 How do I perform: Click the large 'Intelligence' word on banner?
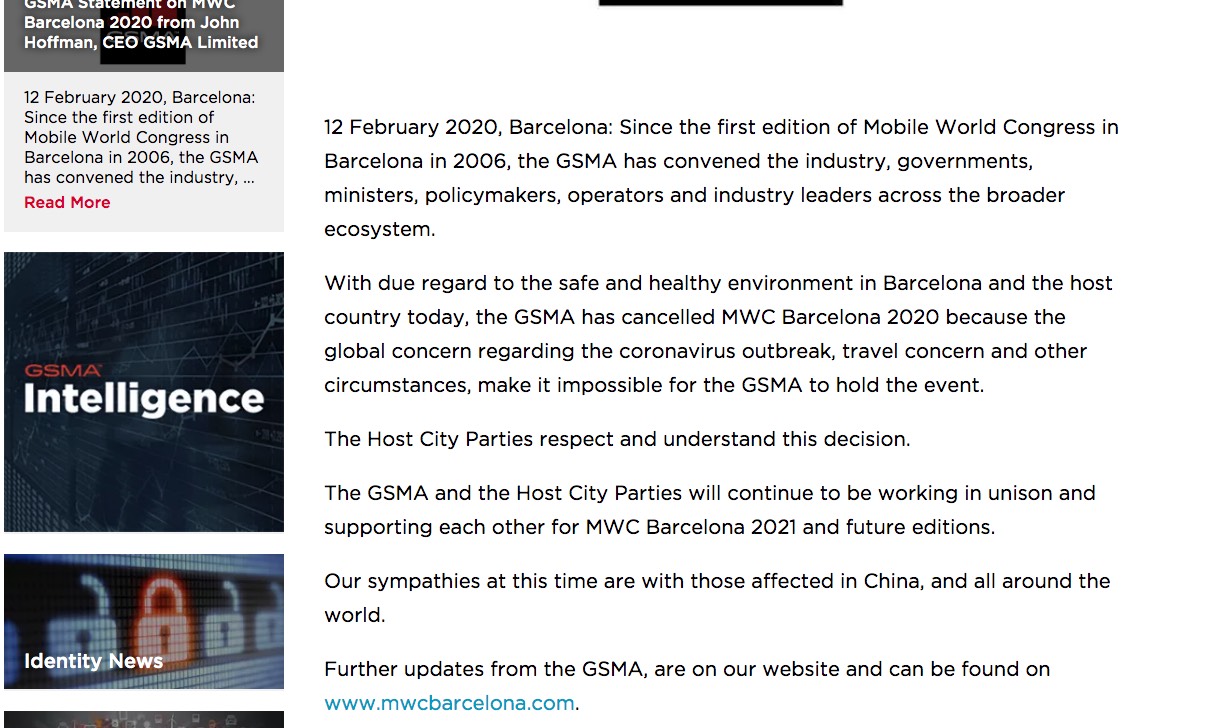[144, 399]
